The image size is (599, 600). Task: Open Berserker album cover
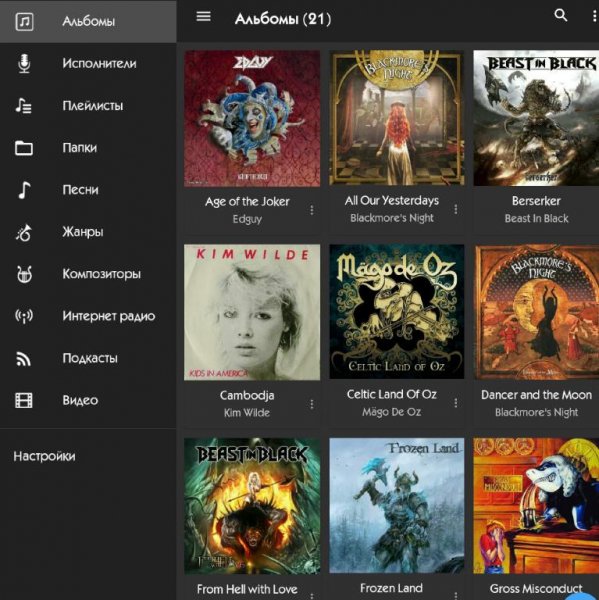(536, 118)
